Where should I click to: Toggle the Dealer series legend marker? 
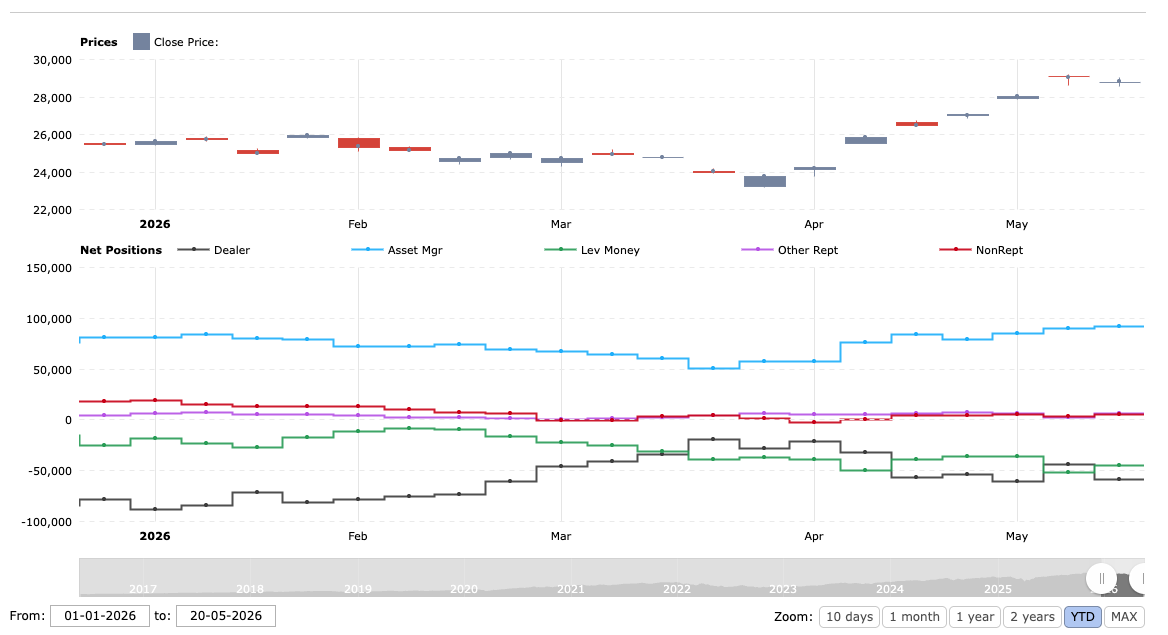click(194, 250)
